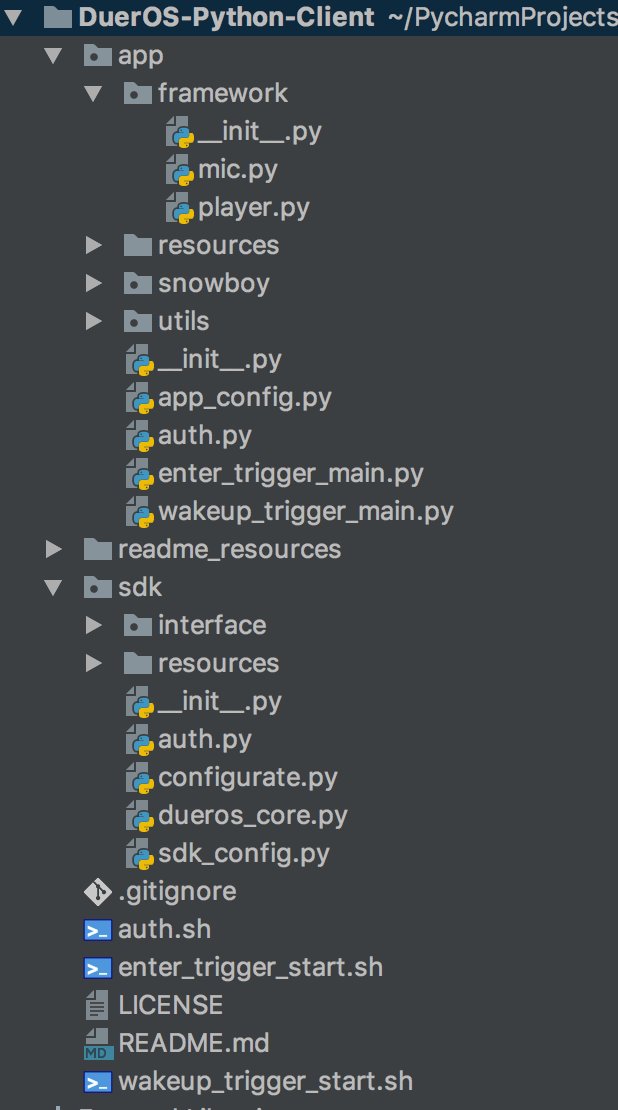Select the player.py file name
Screen dimensions: 618x1110
(253, 208)
